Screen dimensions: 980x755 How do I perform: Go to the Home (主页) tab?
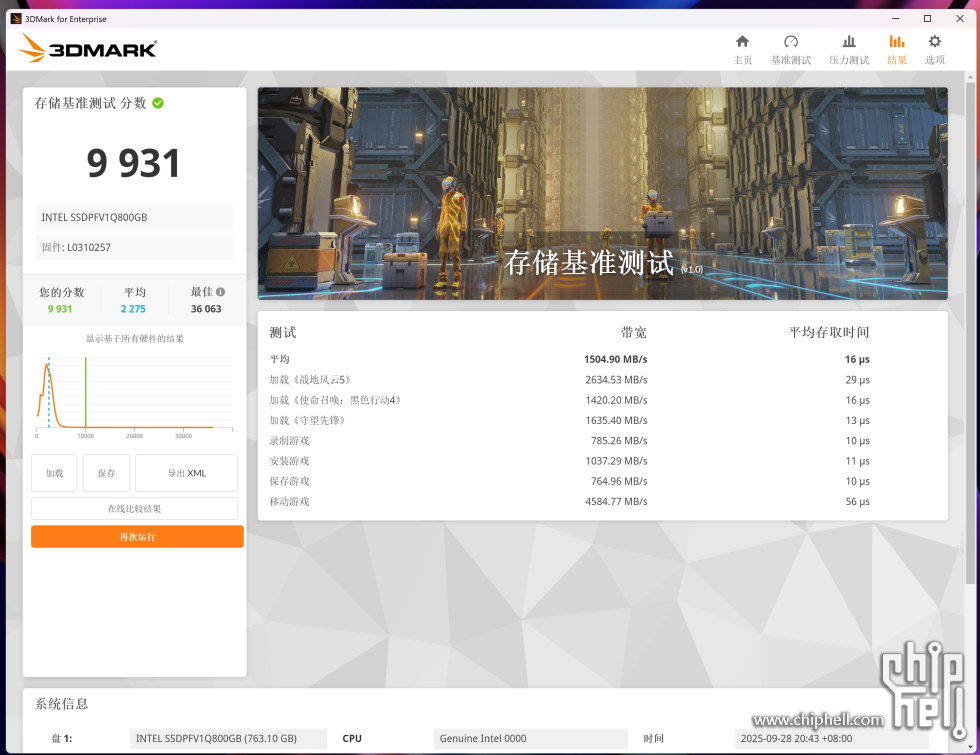coord(742,50)
